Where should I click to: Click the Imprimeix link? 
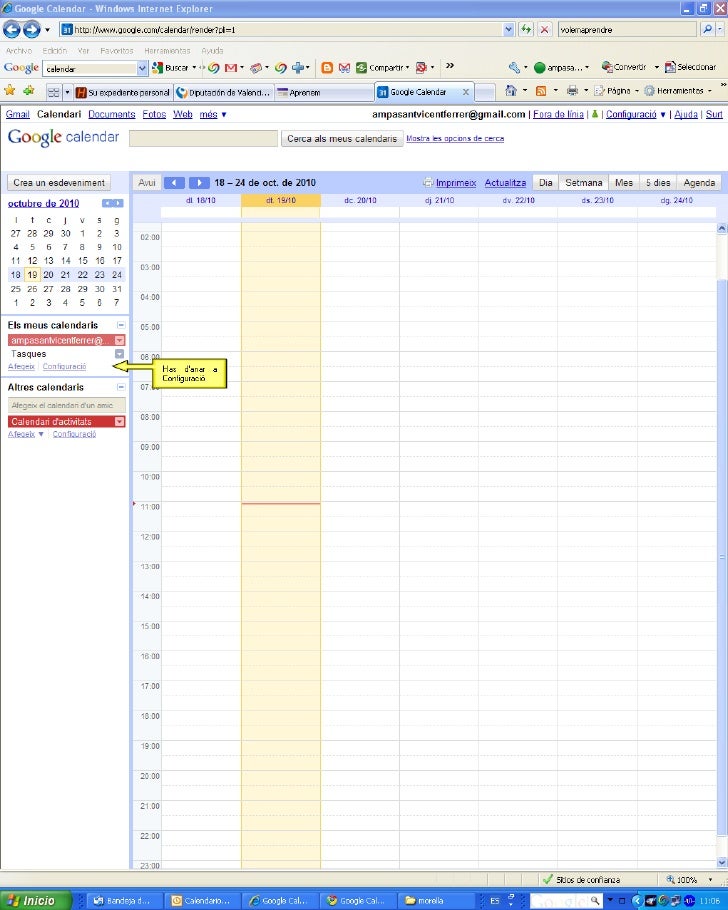click(456, 183)
